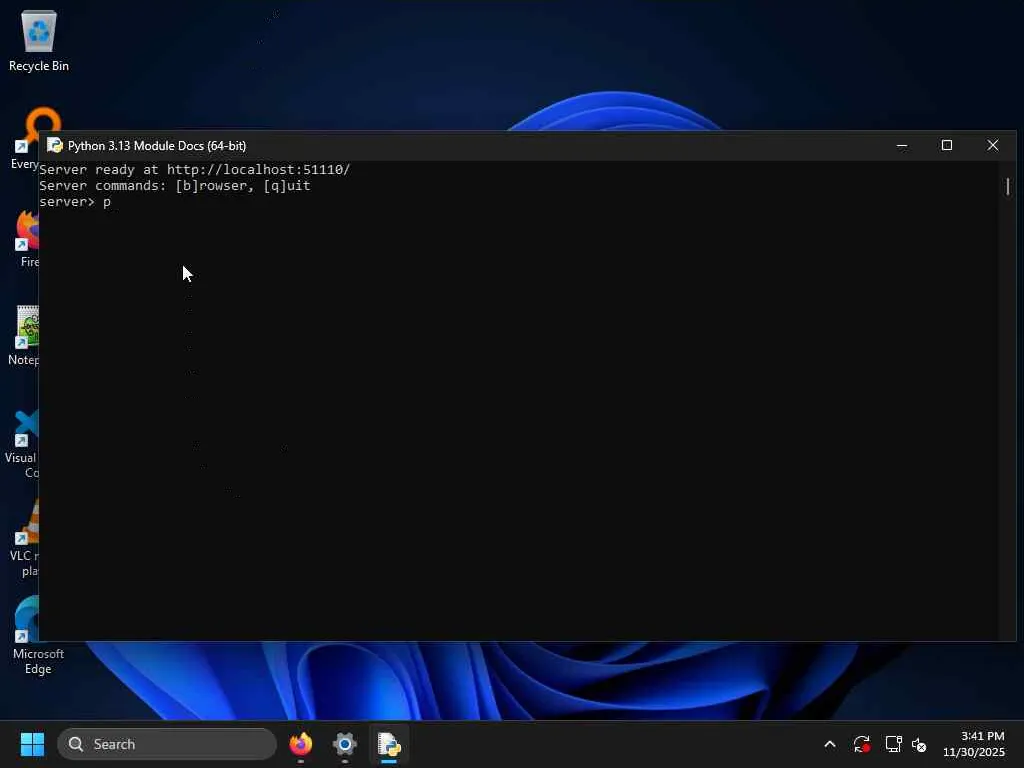Show hidden icons in system tray
Viewport: 1024px width, 768px height.
(x=830, y=744)
